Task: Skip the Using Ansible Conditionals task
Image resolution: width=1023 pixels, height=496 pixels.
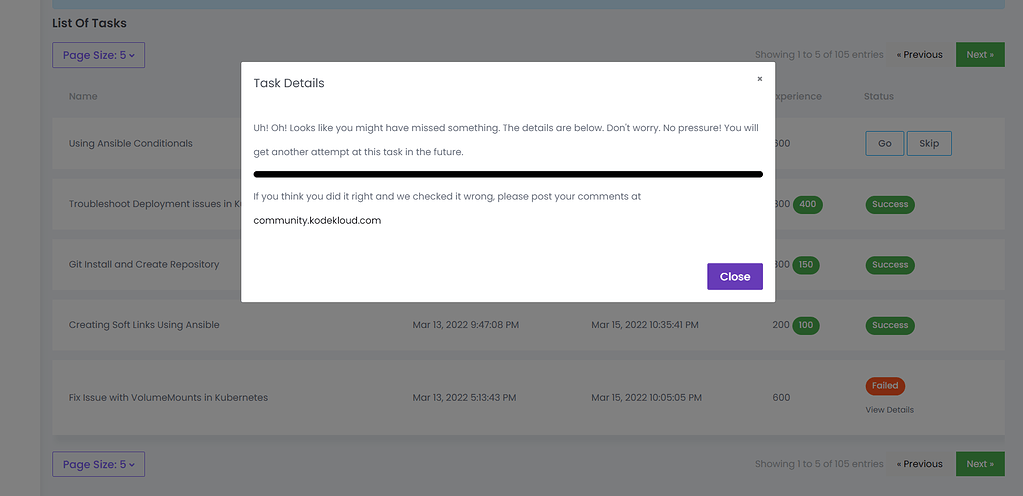Action: point(929,144)
